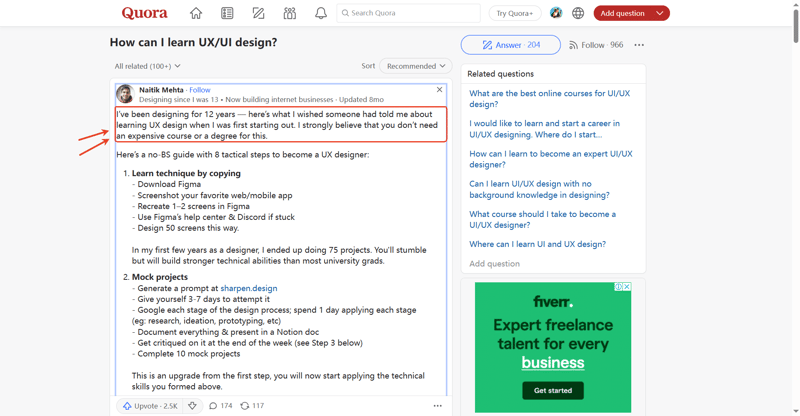
Task: Open the profile avatar menu
Action: tap(556, 13)
